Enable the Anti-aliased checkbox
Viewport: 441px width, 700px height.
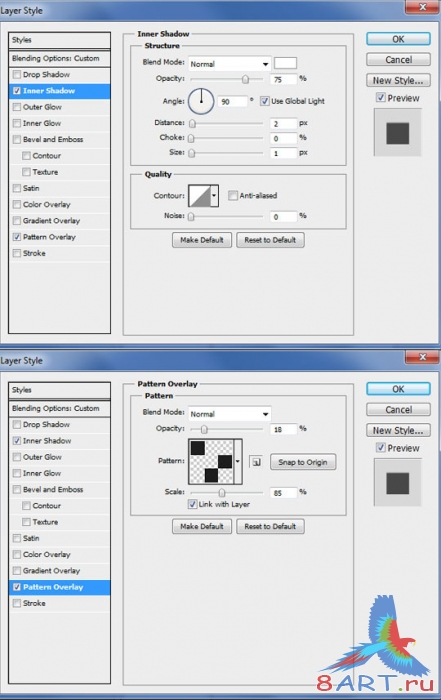click(233, 195)
